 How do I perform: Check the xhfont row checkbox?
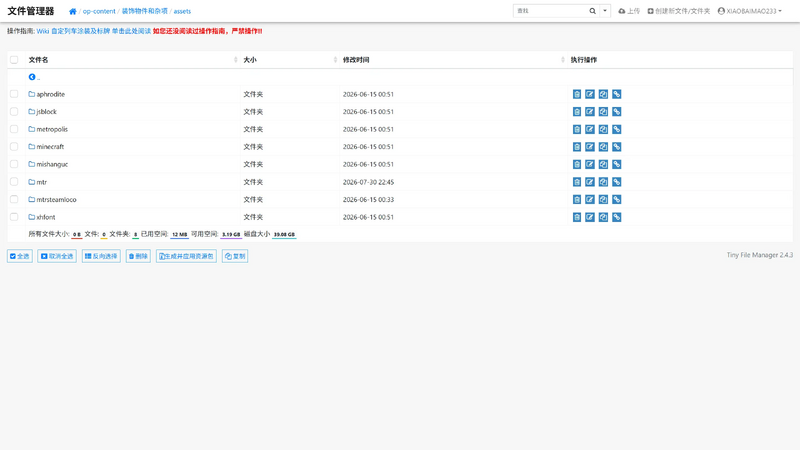[14, 217]
